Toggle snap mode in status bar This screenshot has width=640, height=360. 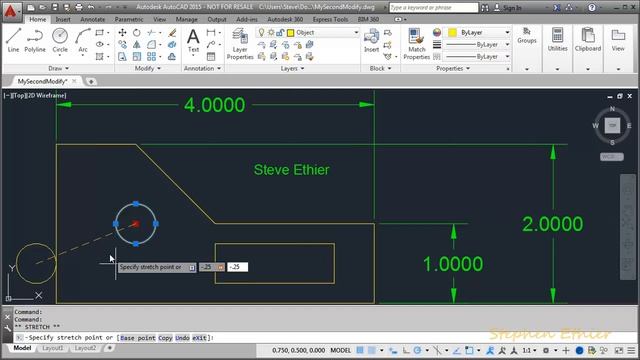tap(372, 350)
